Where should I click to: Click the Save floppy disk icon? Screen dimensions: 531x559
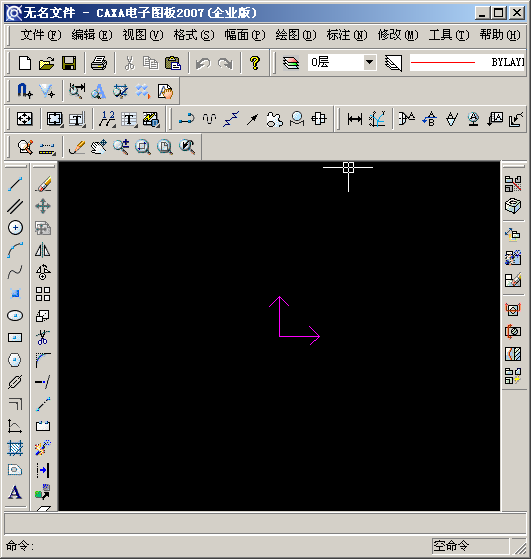(x=69, y=63)
